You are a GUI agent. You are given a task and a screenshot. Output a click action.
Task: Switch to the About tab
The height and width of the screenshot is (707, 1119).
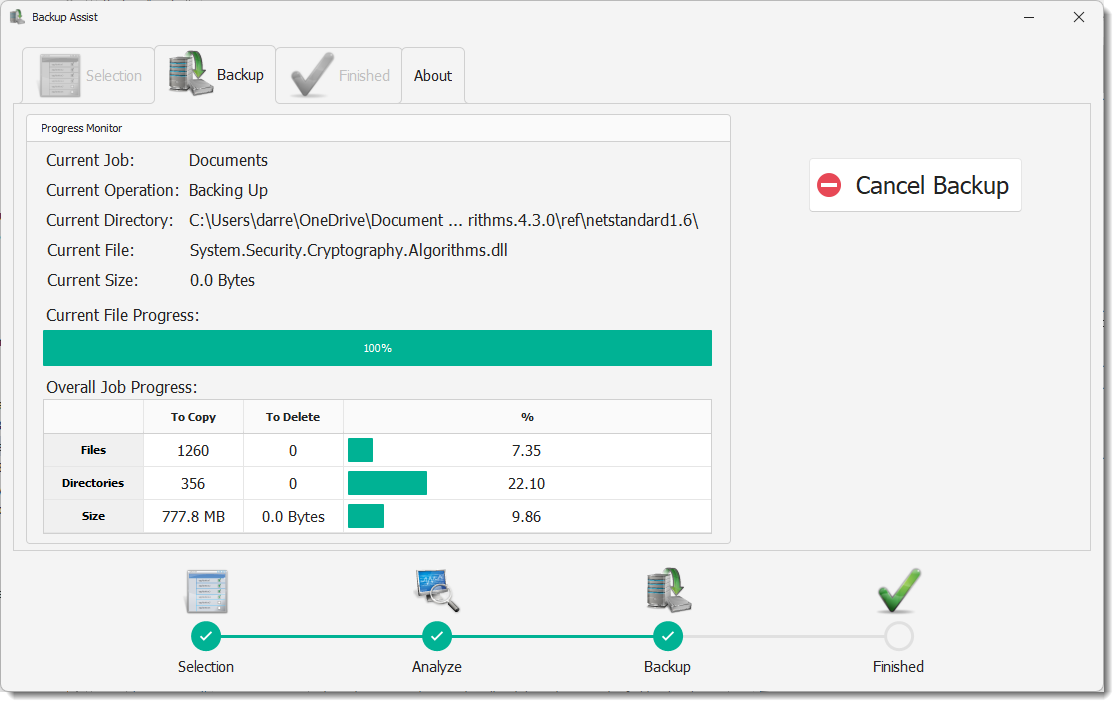click(433, 76)
